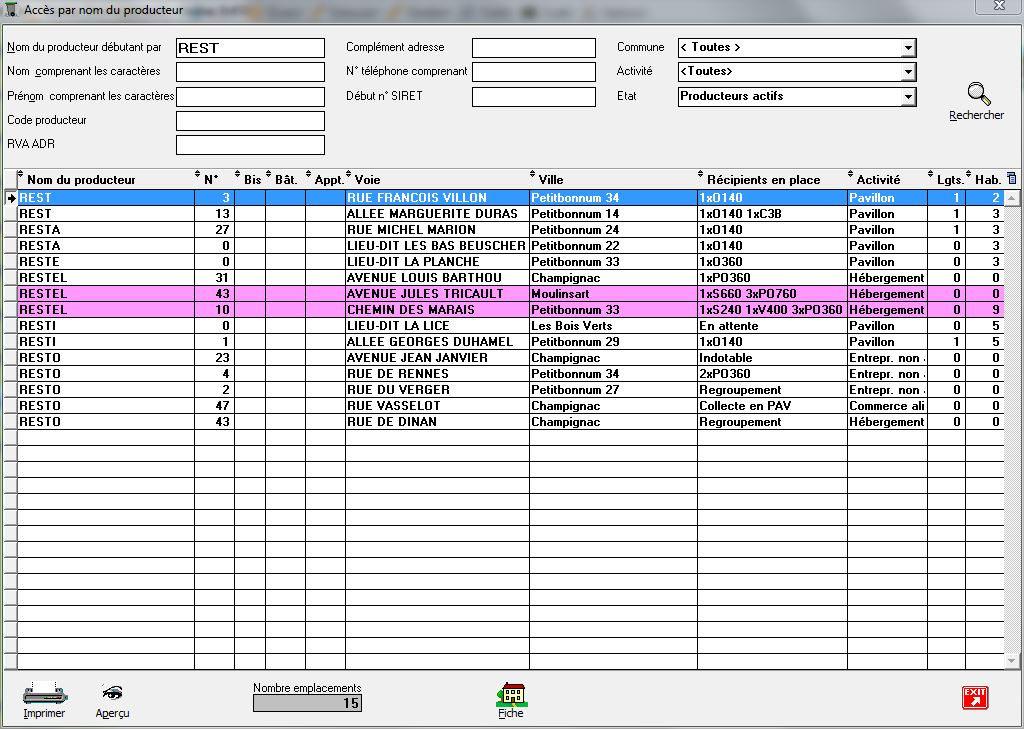1024x729 pixels.
Task: Focus the N° téléphone comprenant input field
Action: (x=533, y=72)
